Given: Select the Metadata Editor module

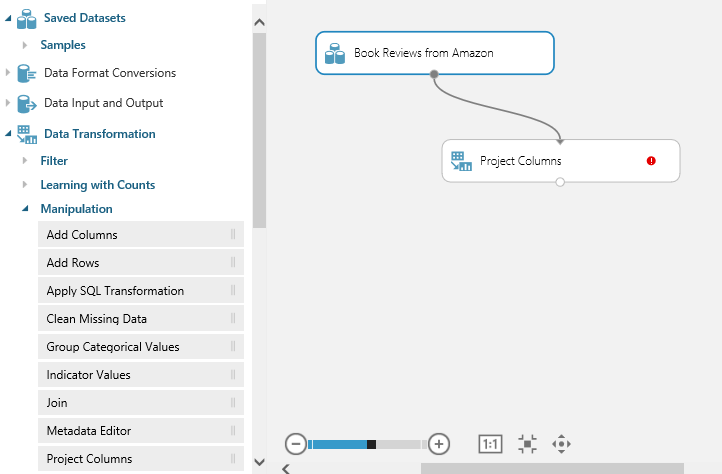Looking at the screenshot, I should click(141, 431).
